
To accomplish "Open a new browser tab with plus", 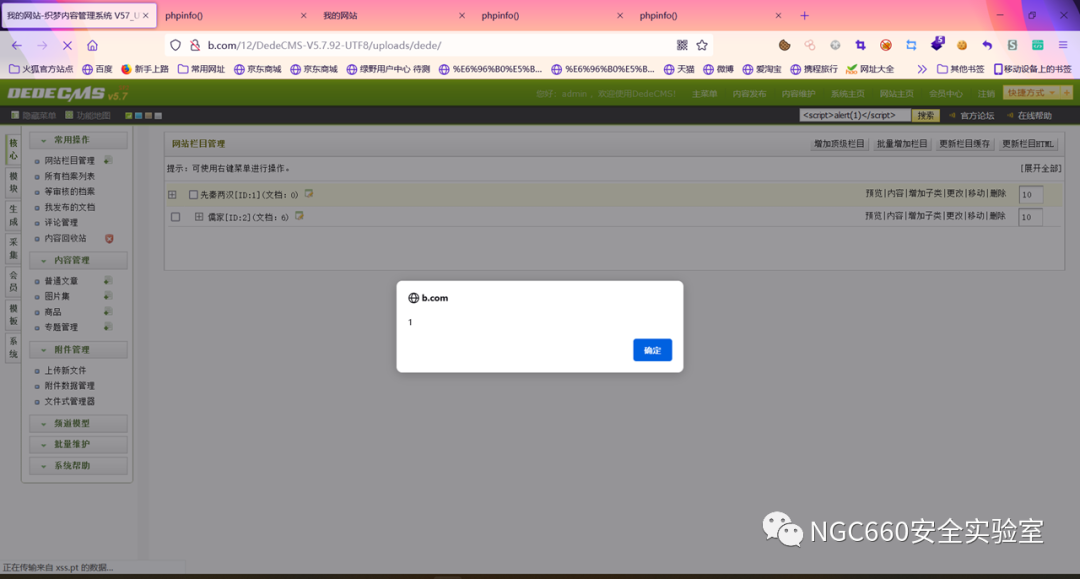I will 804,15.
